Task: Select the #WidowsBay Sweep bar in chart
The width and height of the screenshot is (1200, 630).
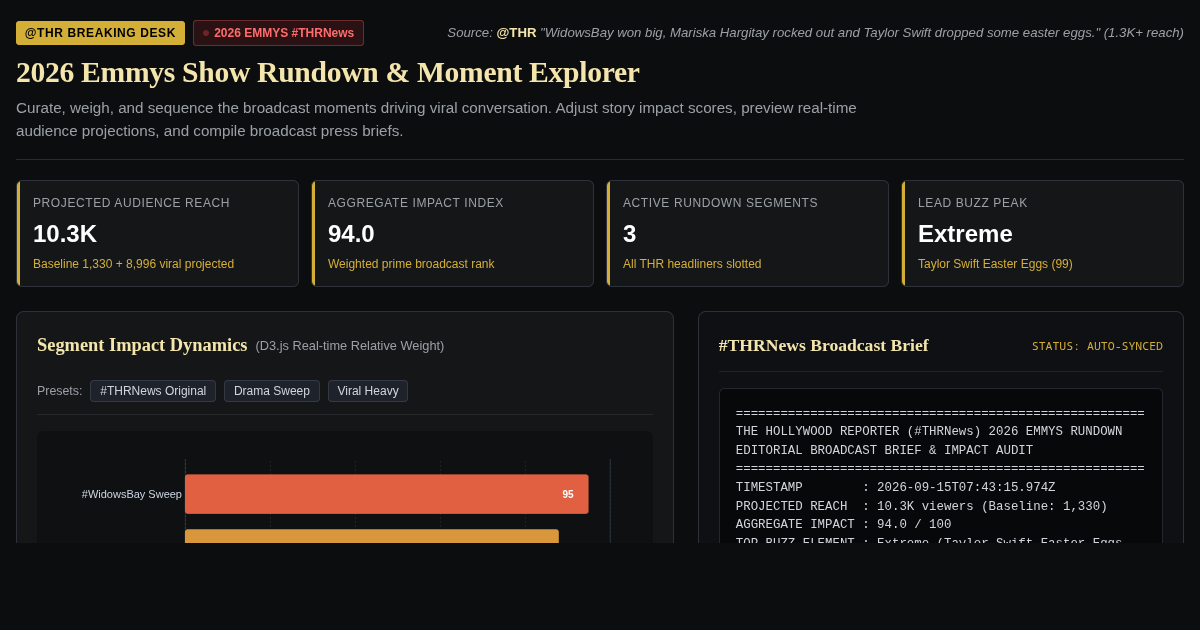Action: click(x=387, y=494)
